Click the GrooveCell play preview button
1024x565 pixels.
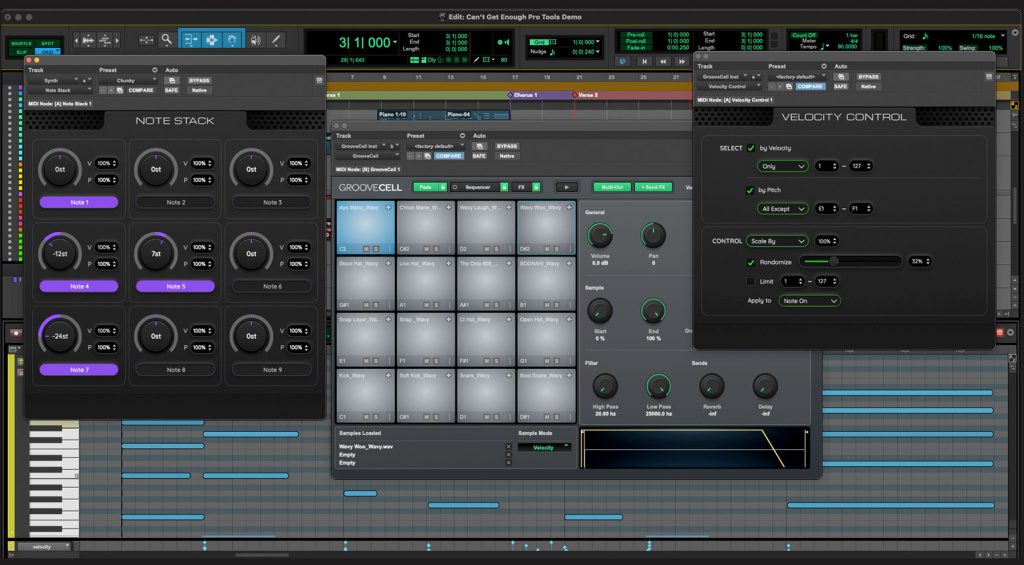(x=566, y=187)
